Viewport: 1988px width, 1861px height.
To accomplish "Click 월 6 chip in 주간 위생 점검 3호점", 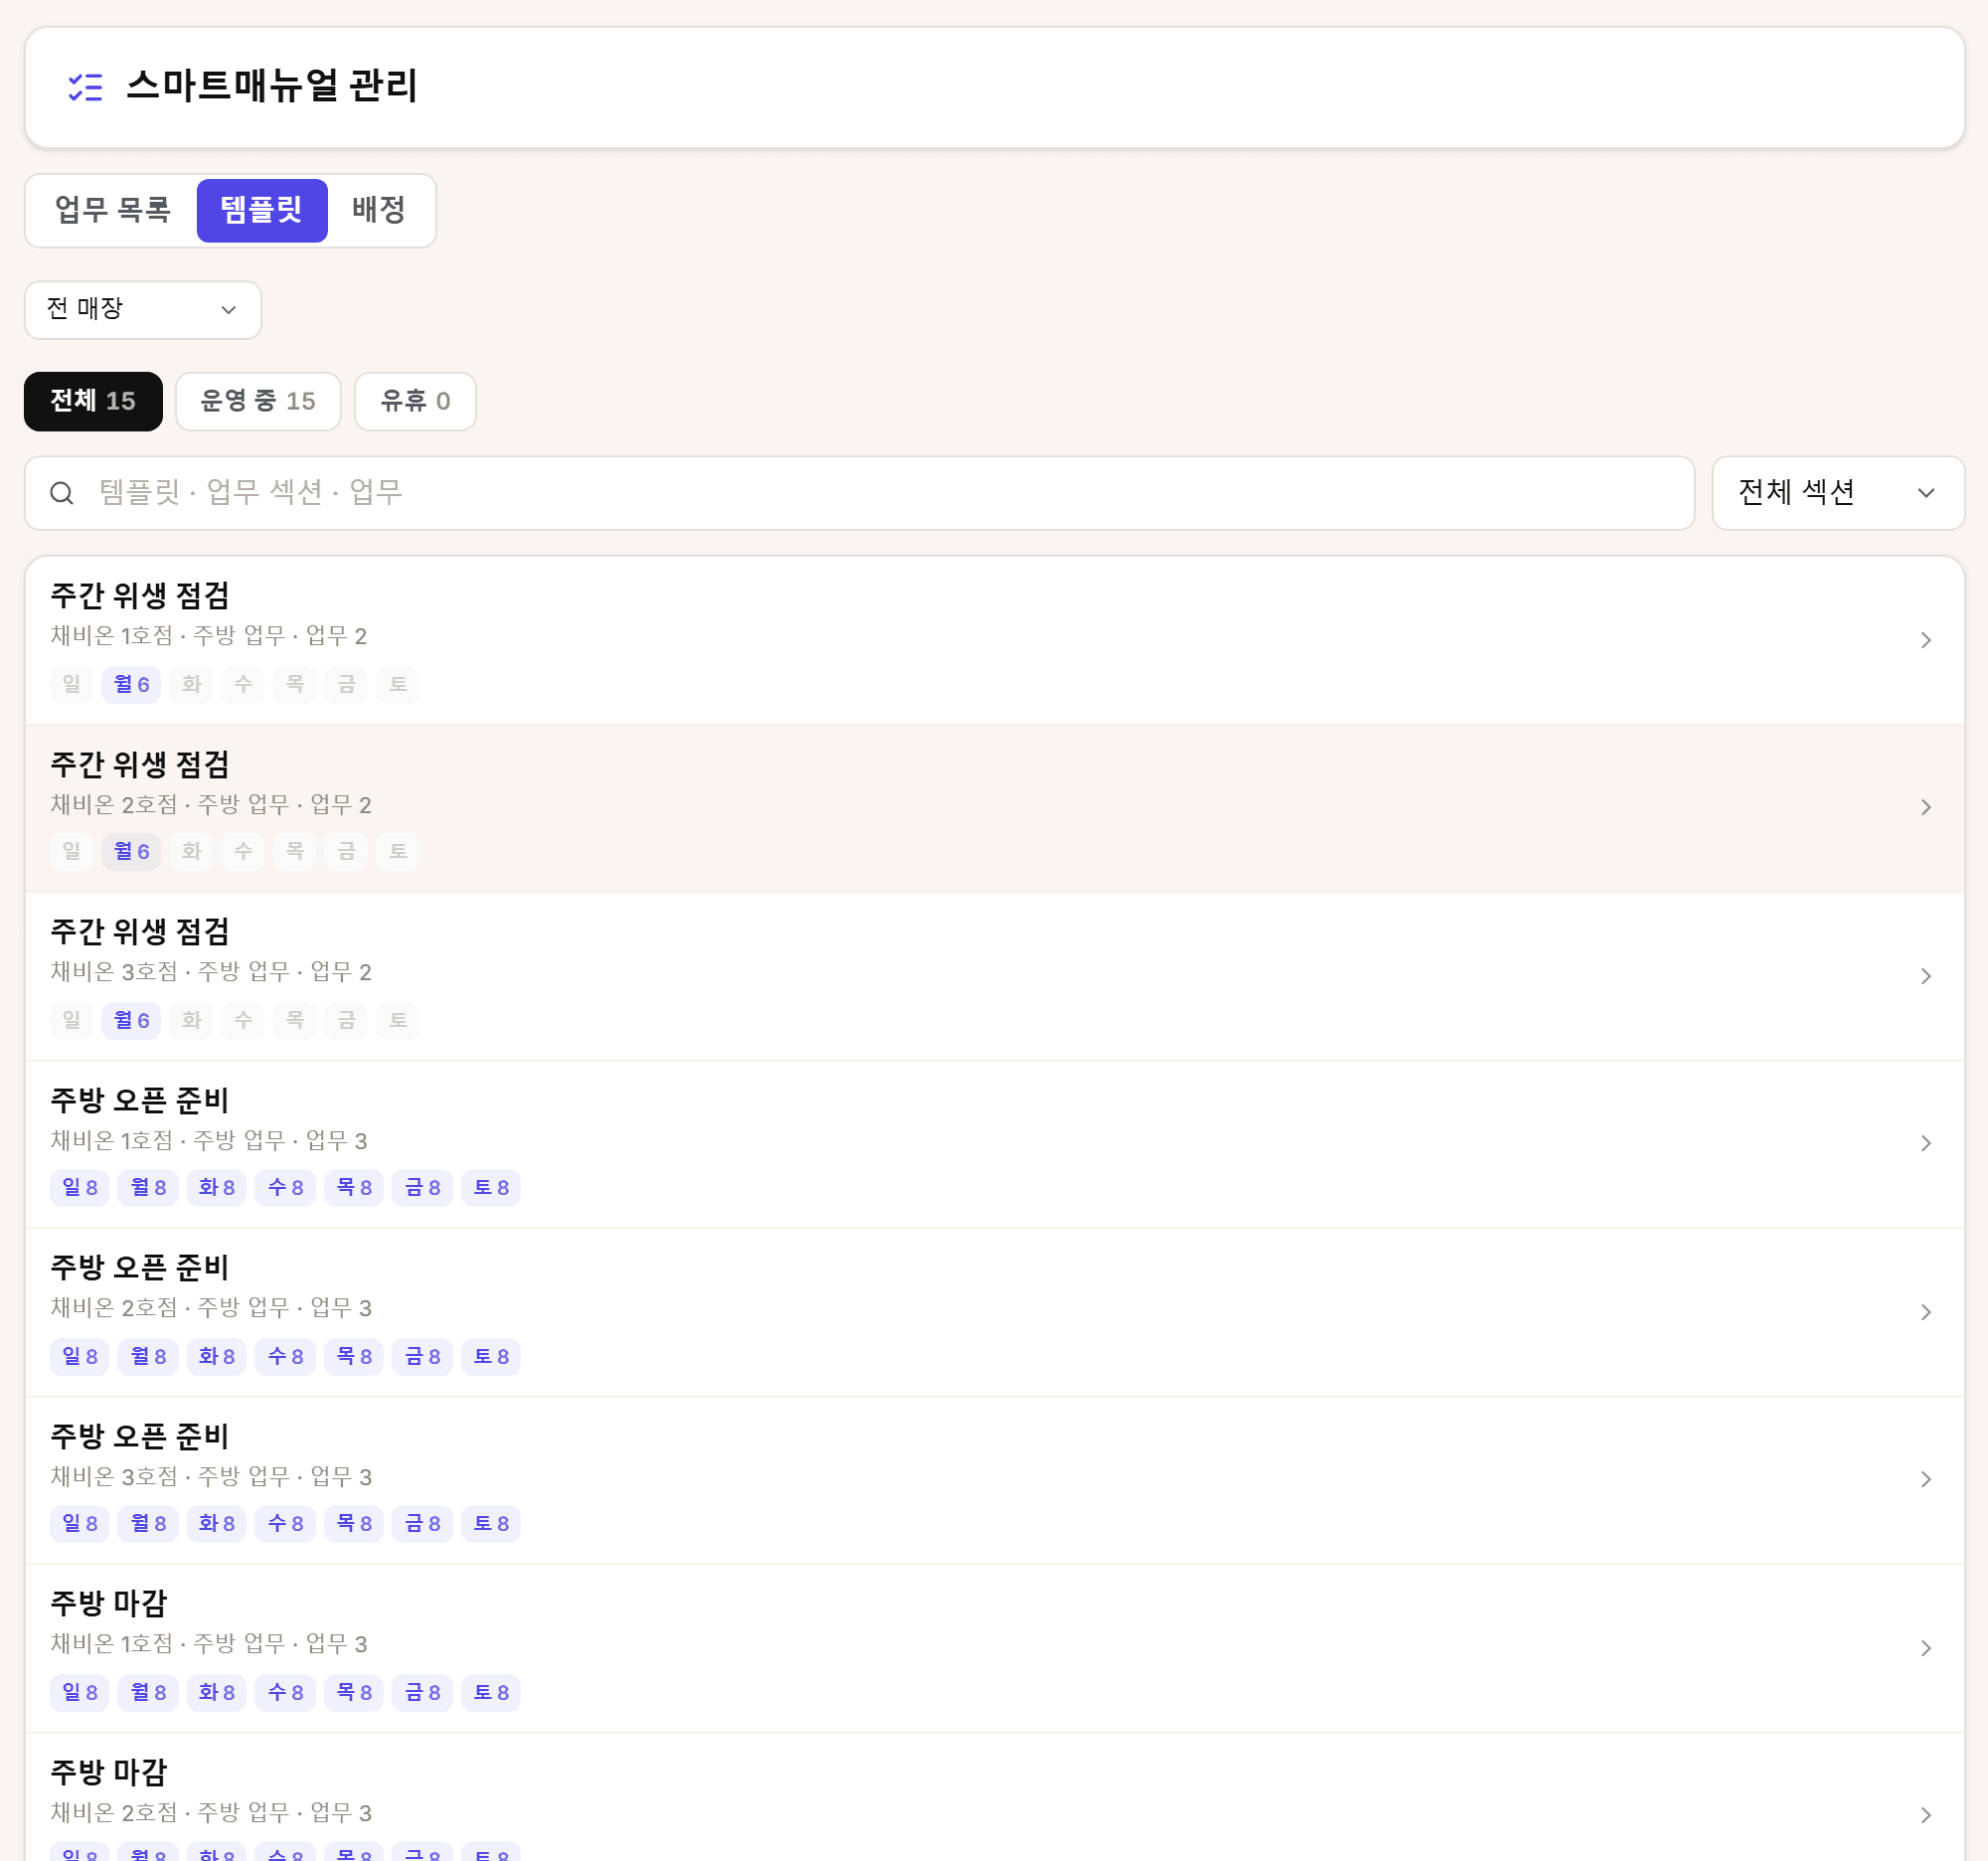I will coord(131,1020).
